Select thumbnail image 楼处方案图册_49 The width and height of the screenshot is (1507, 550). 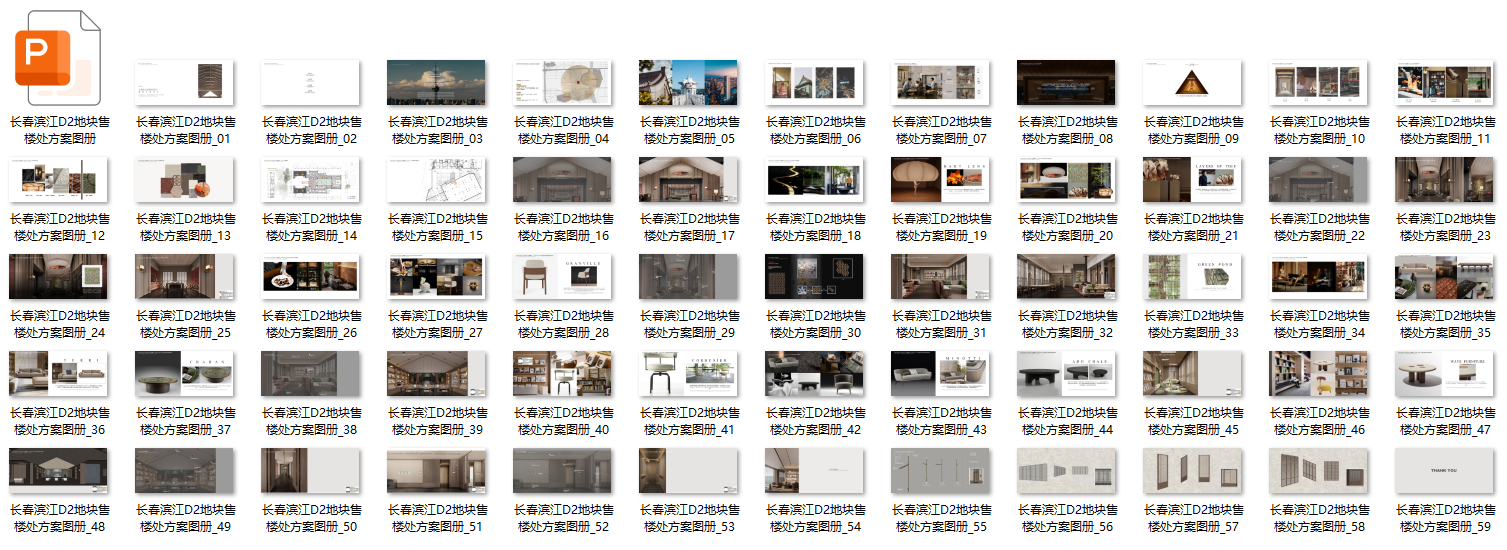click(184, 470)
